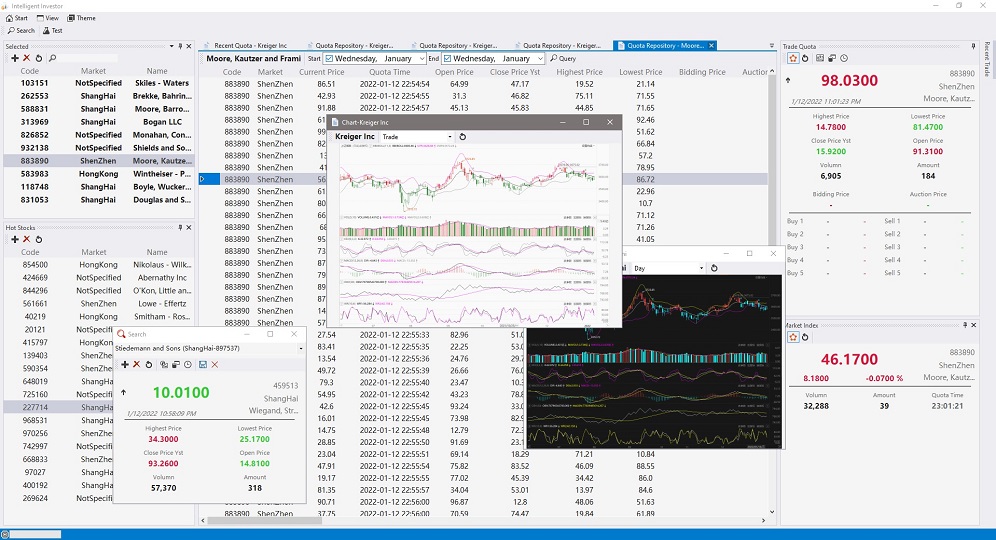Add a stock in the Hot Stocks panel

pos(15,240)
